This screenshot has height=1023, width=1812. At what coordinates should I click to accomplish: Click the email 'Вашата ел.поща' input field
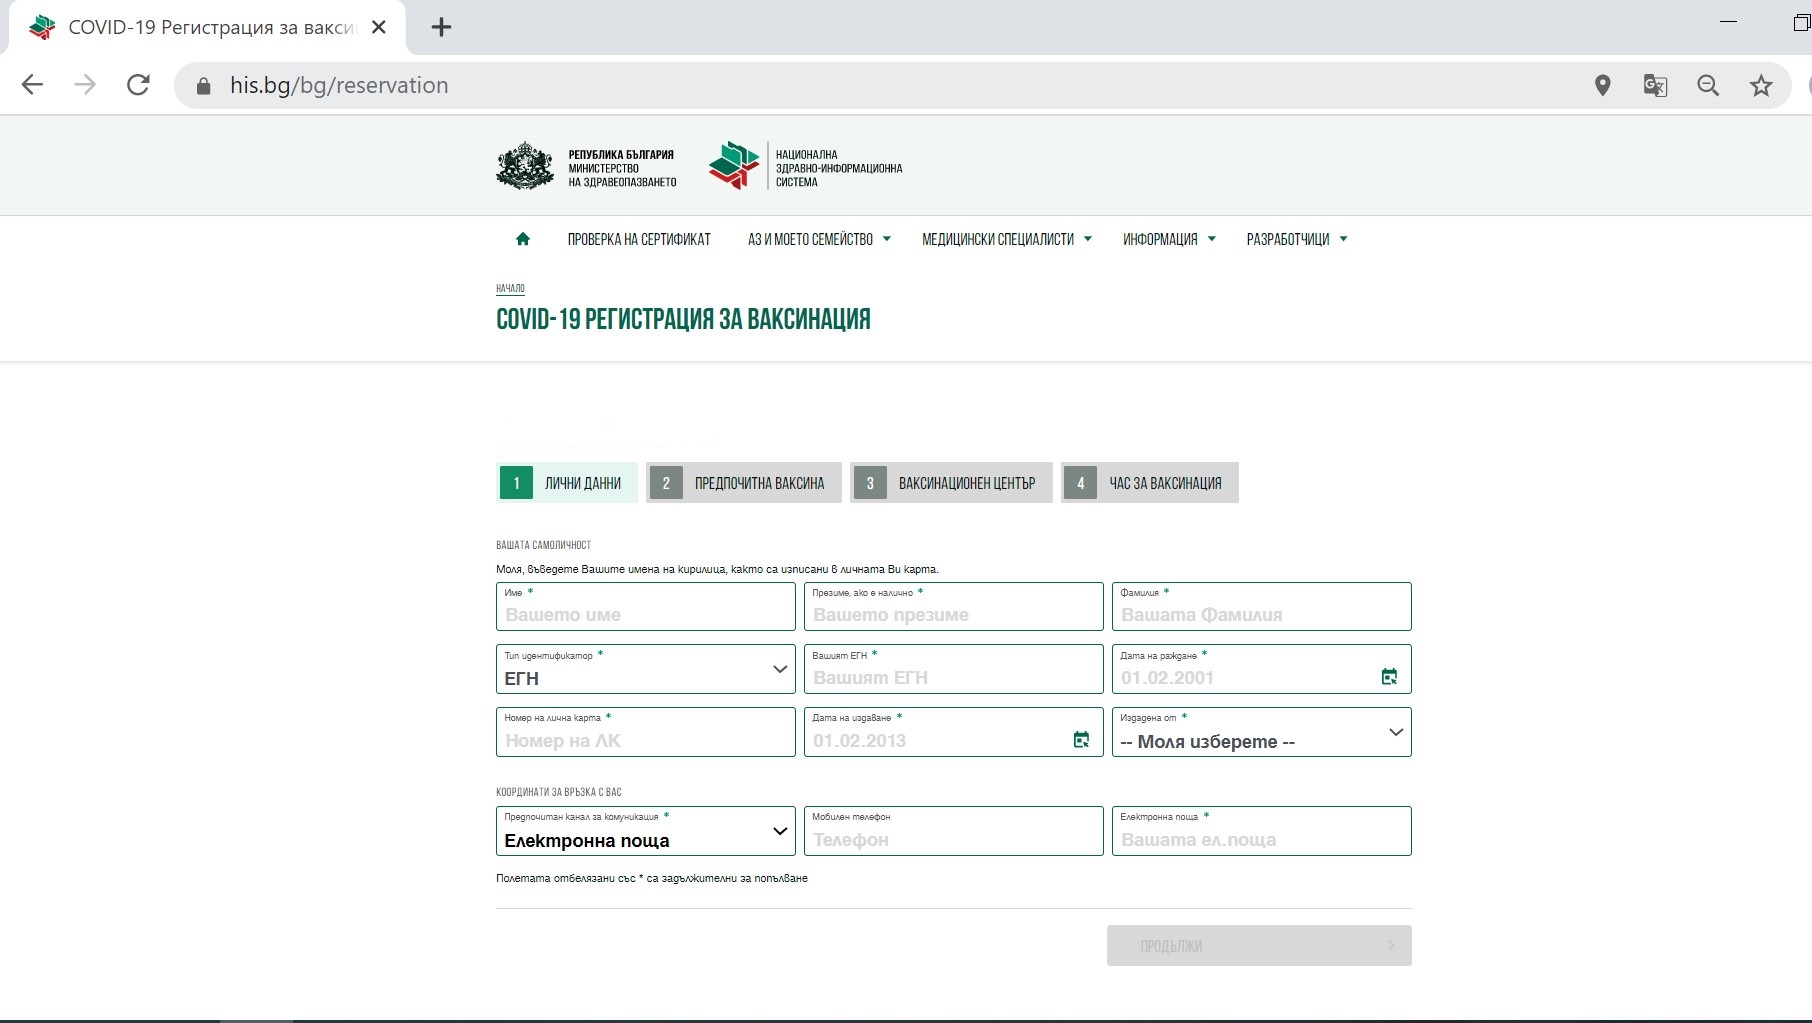coord(1261,839)
